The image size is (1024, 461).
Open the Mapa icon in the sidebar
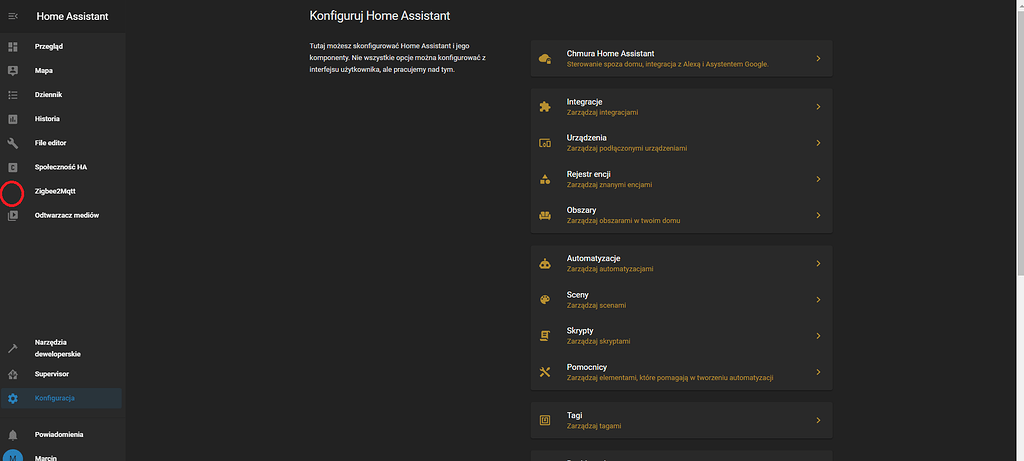13,71
